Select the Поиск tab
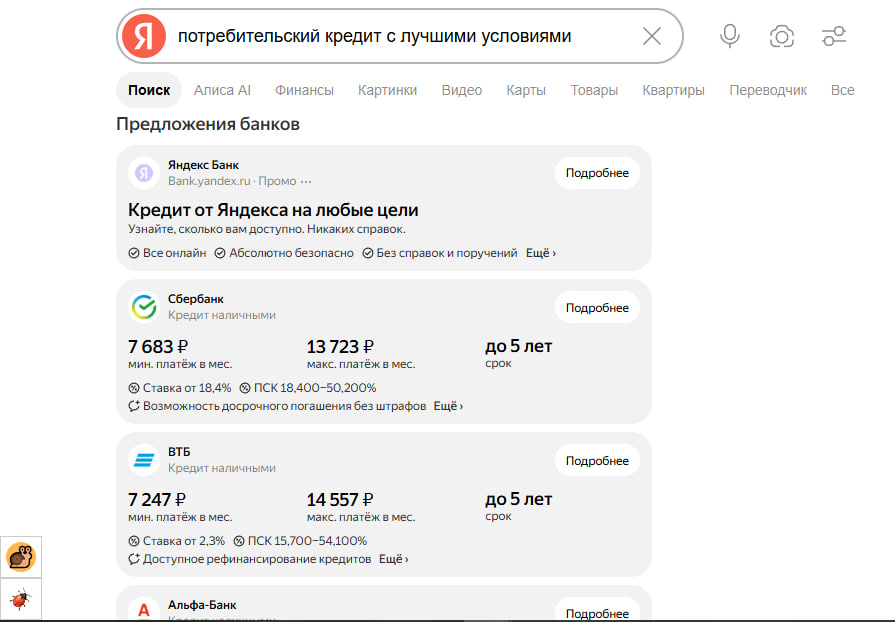The width and height of the screenshot is (895, 622). pos(149,90)
